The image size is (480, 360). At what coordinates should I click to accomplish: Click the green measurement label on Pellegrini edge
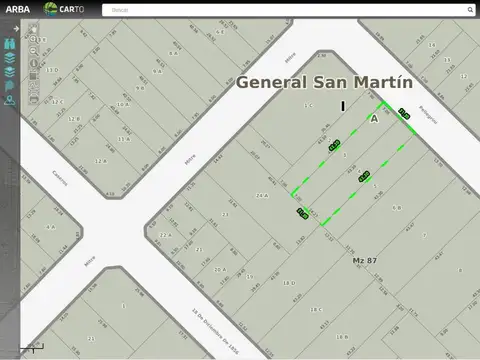404,114
